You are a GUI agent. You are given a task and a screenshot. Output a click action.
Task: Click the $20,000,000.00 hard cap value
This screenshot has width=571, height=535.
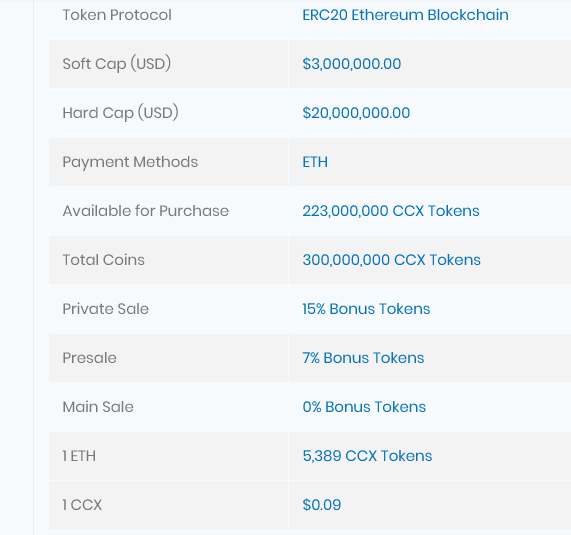pyautogui.click(x=356, y=113)
